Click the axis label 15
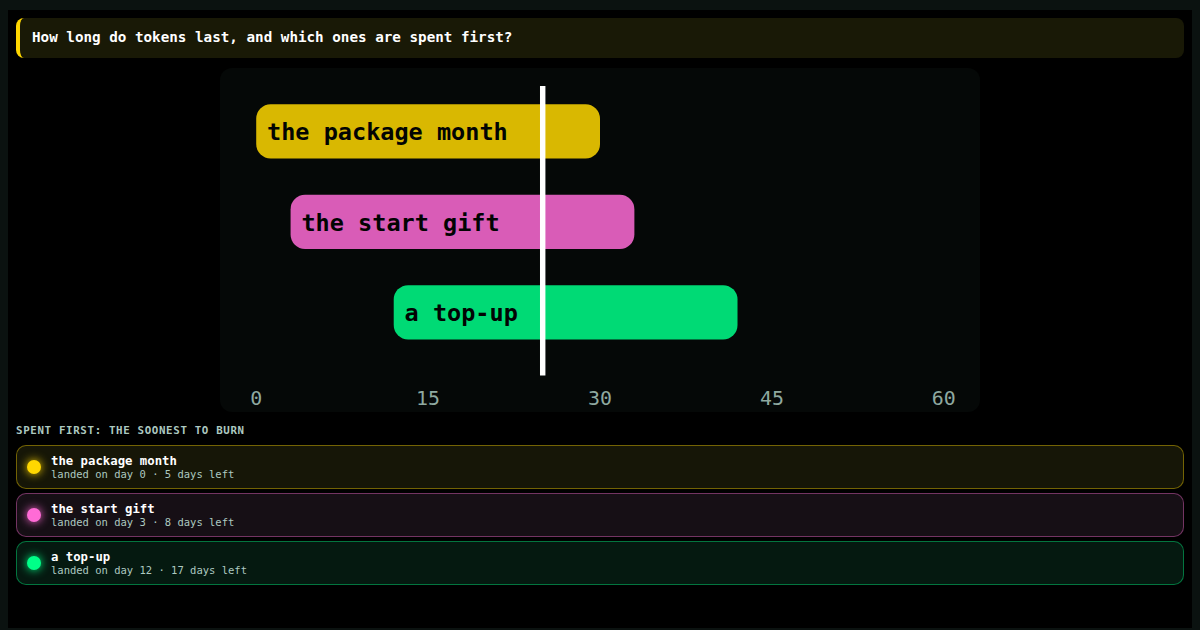The height and width of the screenshot is (630, 1200). (428, 398)
